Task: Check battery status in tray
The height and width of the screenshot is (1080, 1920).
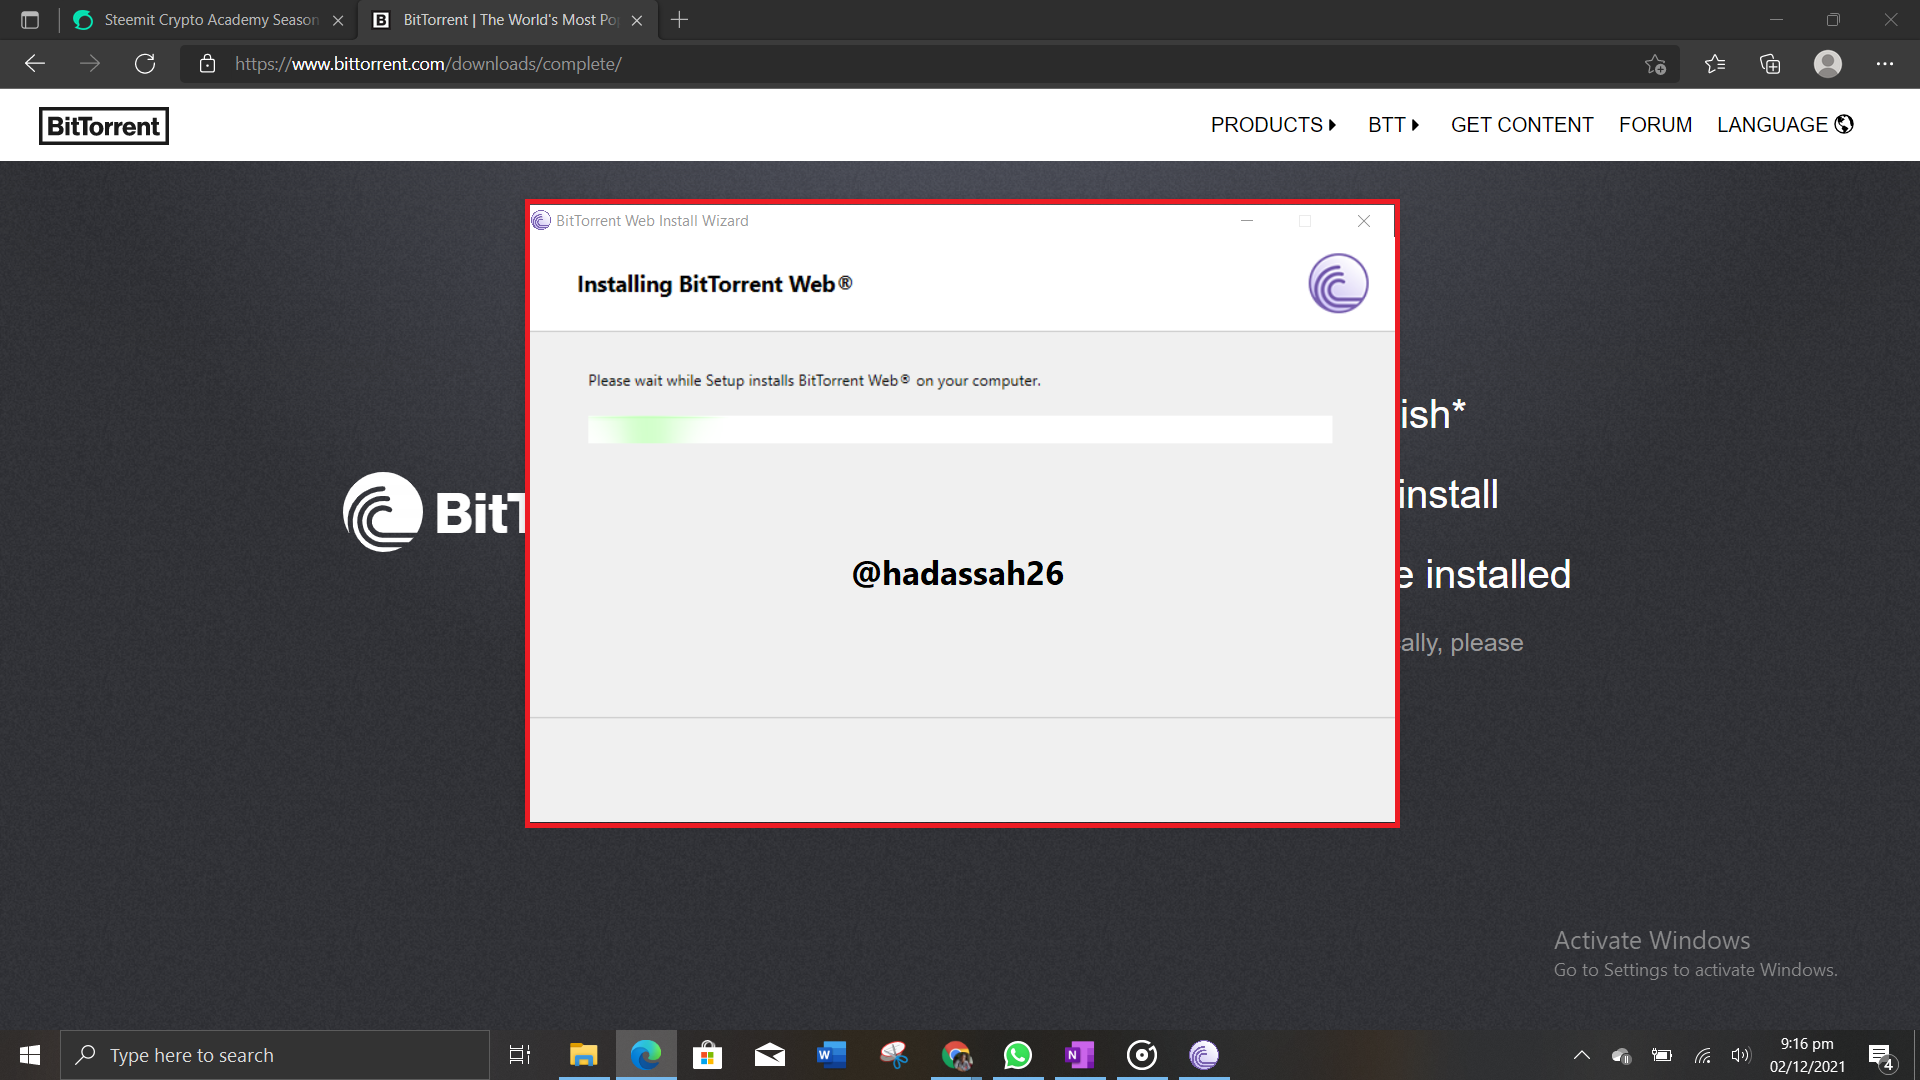Action: point(1662,1055)
